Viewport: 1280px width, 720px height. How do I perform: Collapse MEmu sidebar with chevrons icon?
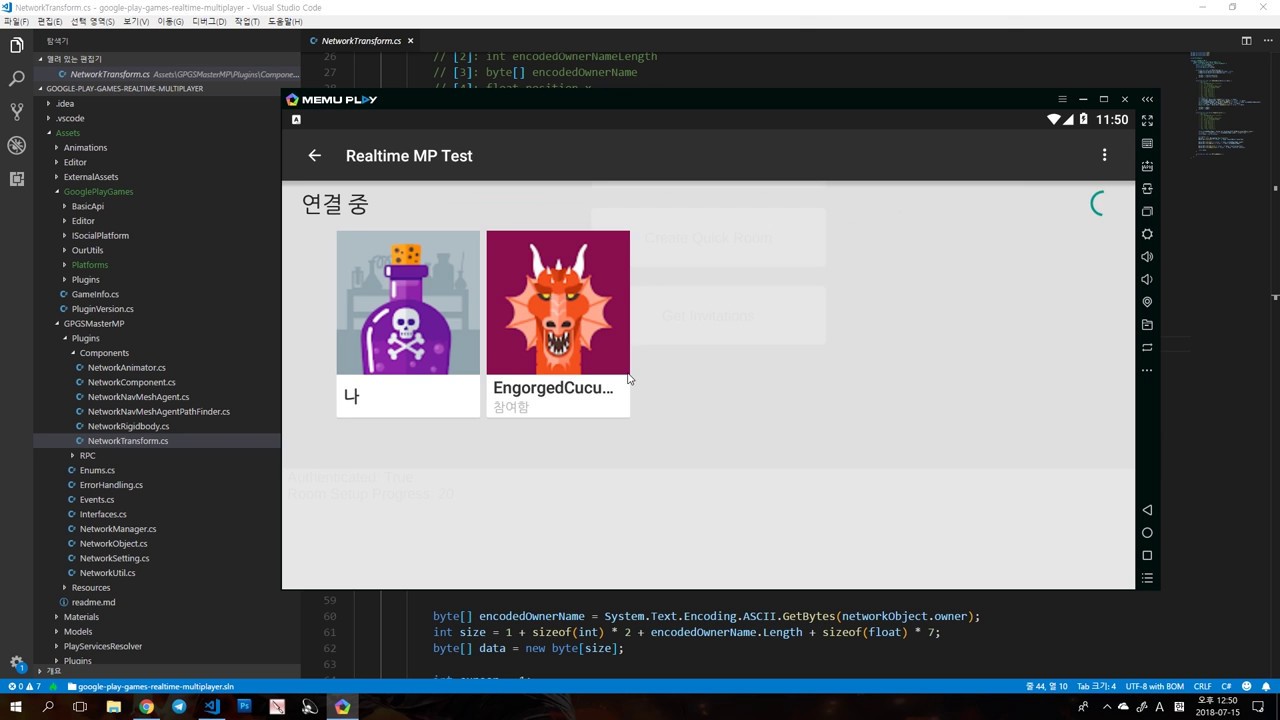point(1147,99)
